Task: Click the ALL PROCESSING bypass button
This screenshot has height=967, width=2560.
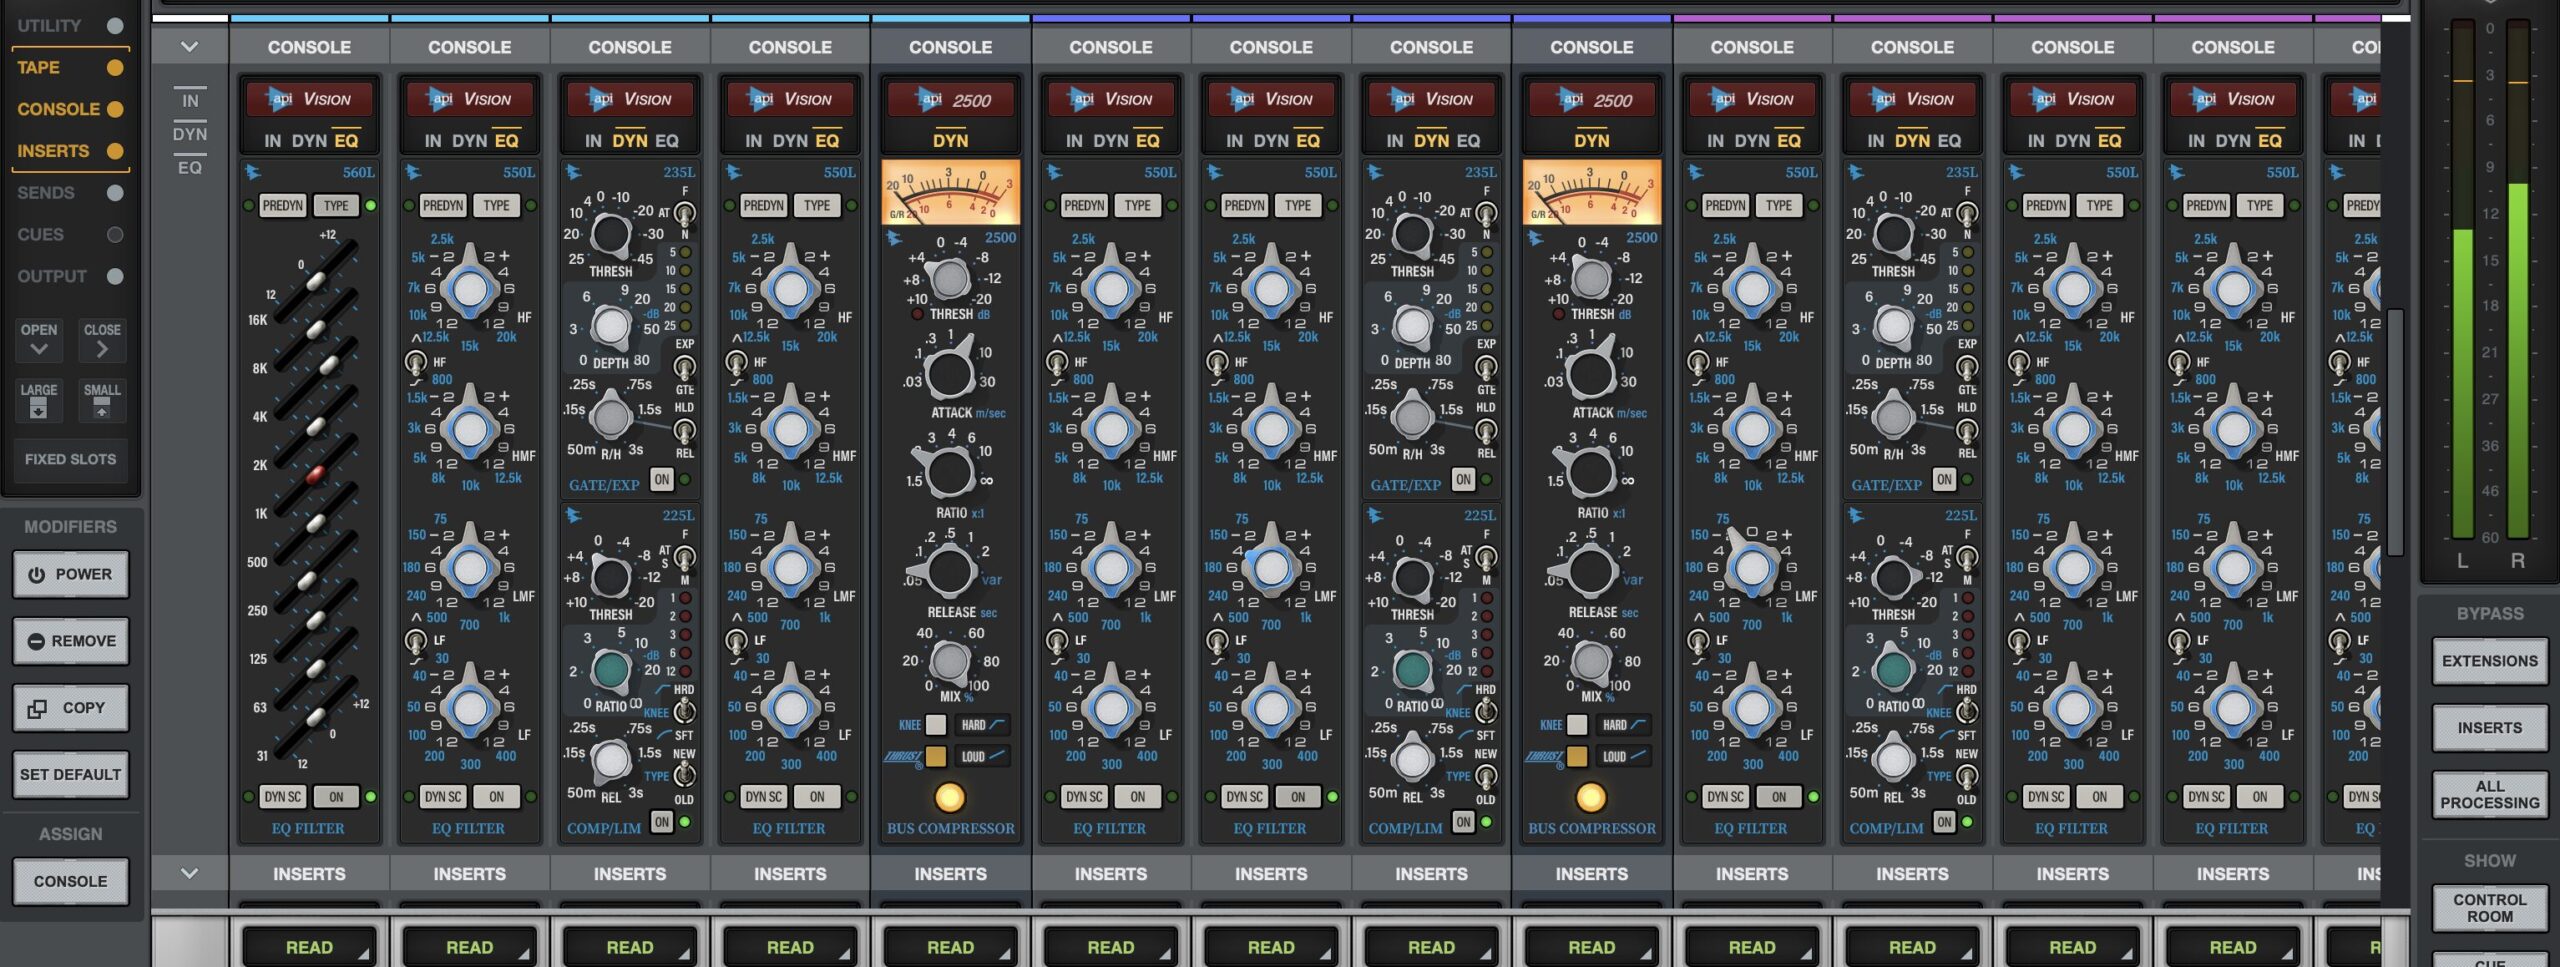Action: 2489,794
